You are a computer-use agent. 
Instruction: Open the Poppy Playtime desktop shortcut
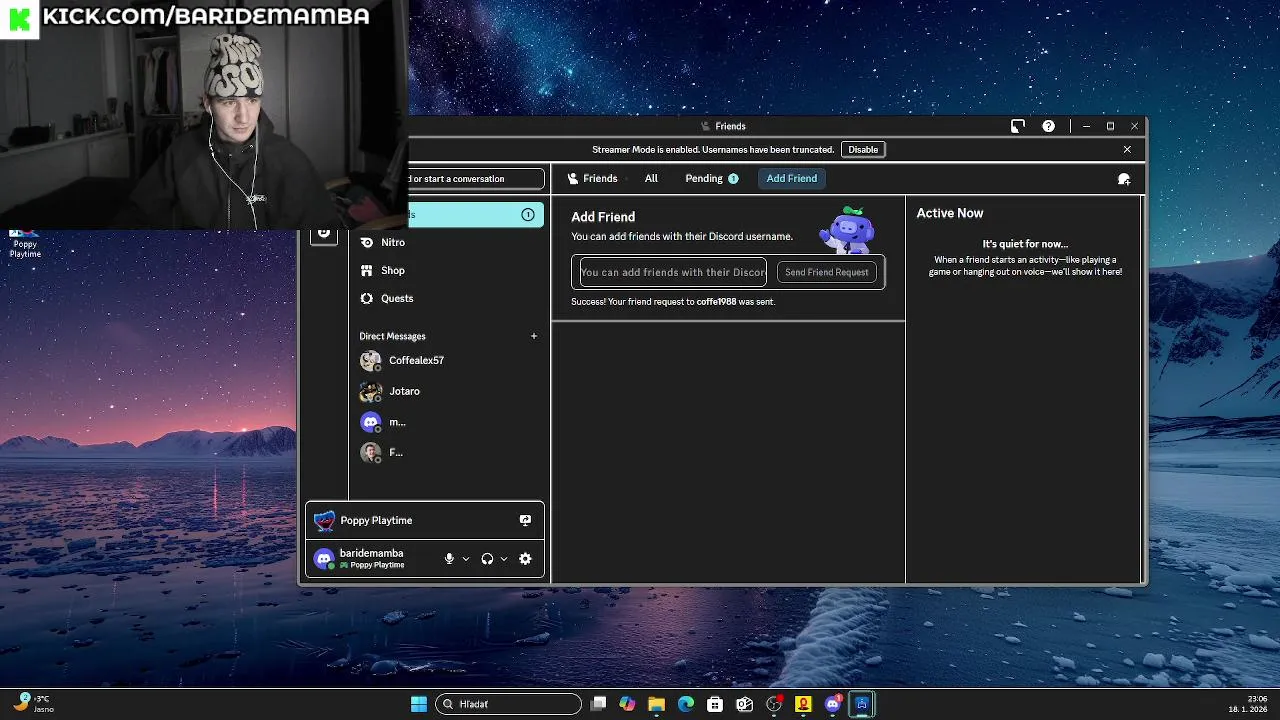pyautogui.click(x=25, y=244)
